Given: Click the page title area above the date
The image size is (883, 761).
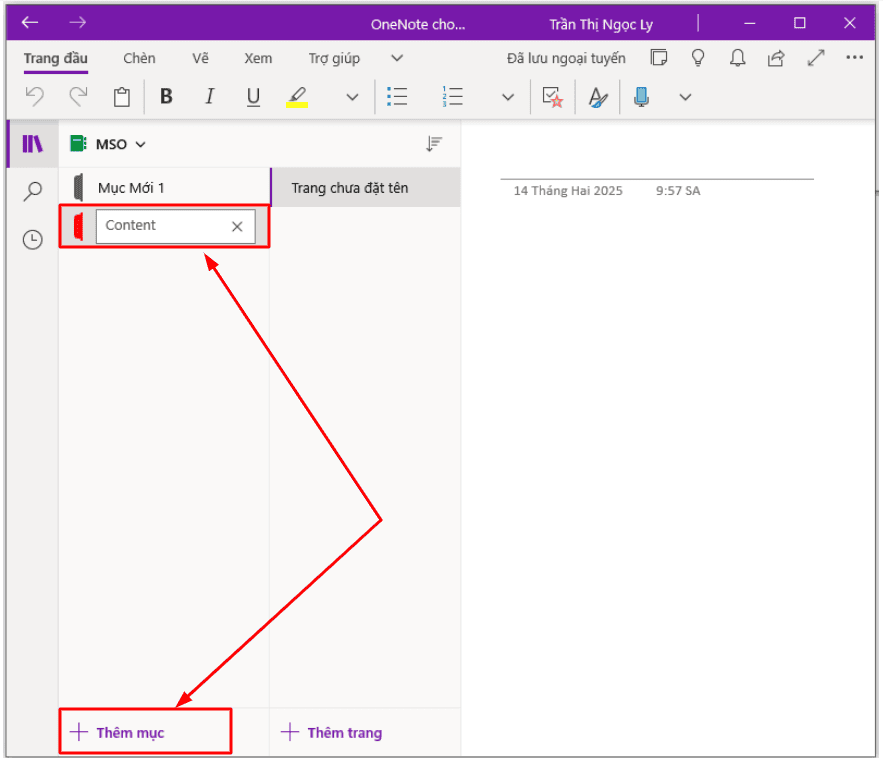Looking at the screenshot, I should (x=657, y=161).
